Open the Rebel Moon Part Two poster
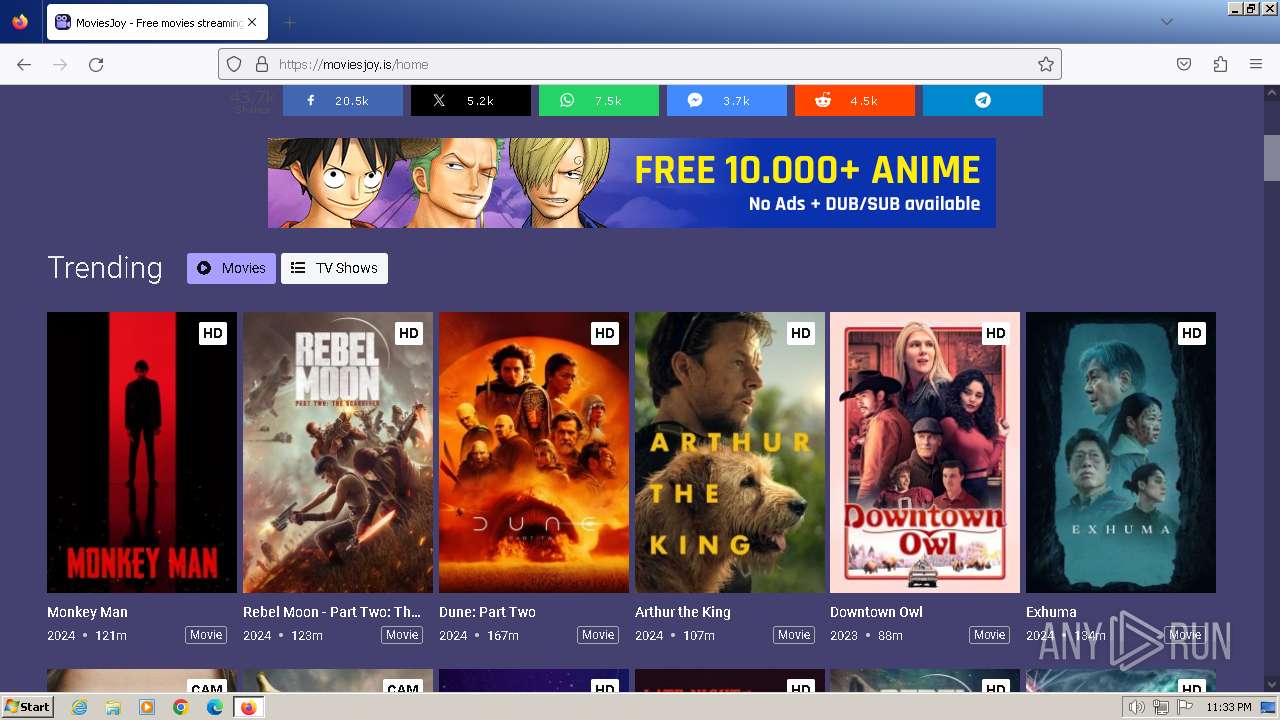Image resolution: width=1280 pixels, height=720 pixels. [x=338, y=452]
